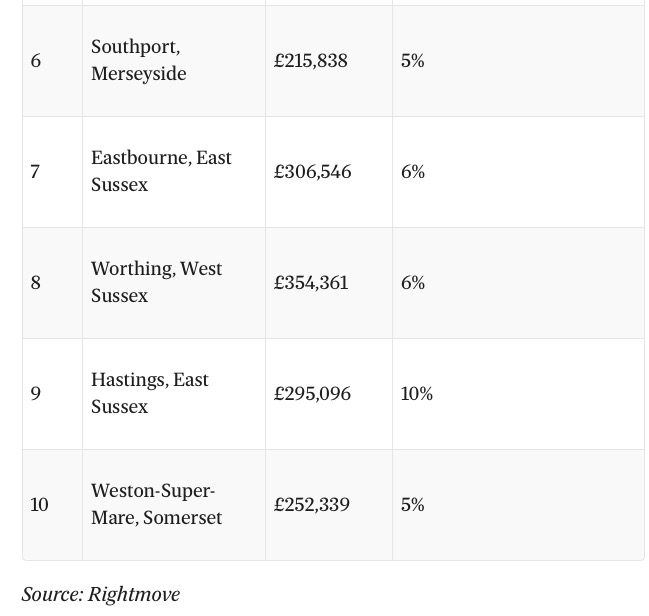649x616 pixels.
Task: Select the £306,546 price value
Action: click(313, 172)
